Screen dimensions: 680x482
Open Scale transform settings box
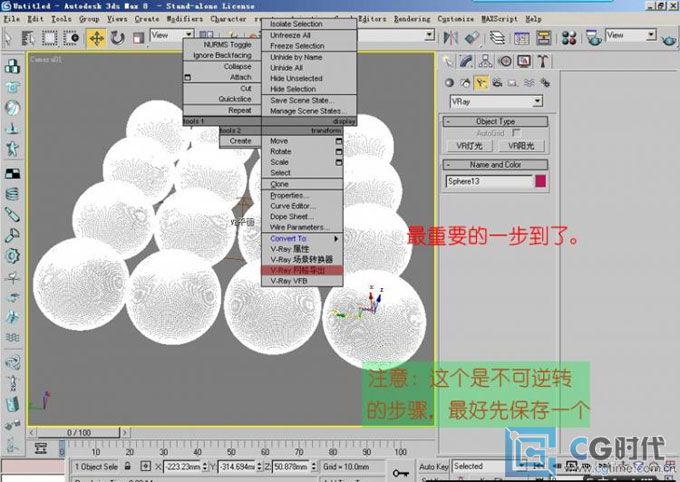[x=339, y=162]
